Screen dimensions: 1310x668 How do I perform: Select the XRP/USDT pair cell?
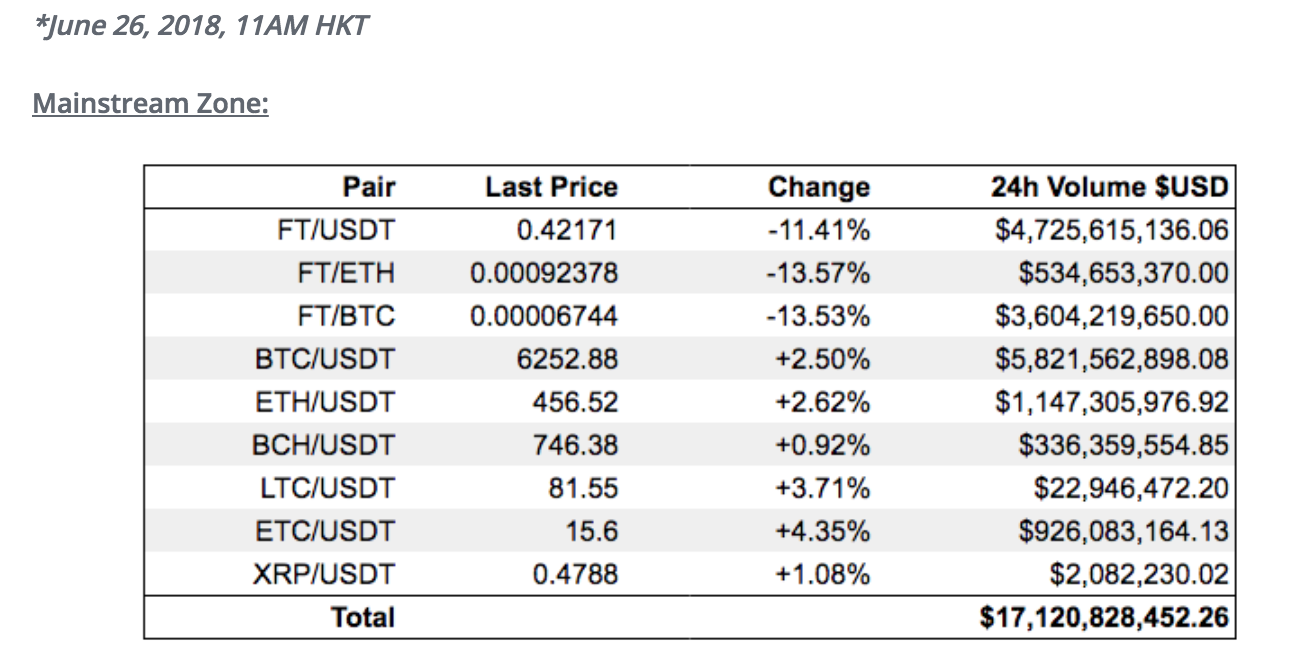[x=325, y=574]
